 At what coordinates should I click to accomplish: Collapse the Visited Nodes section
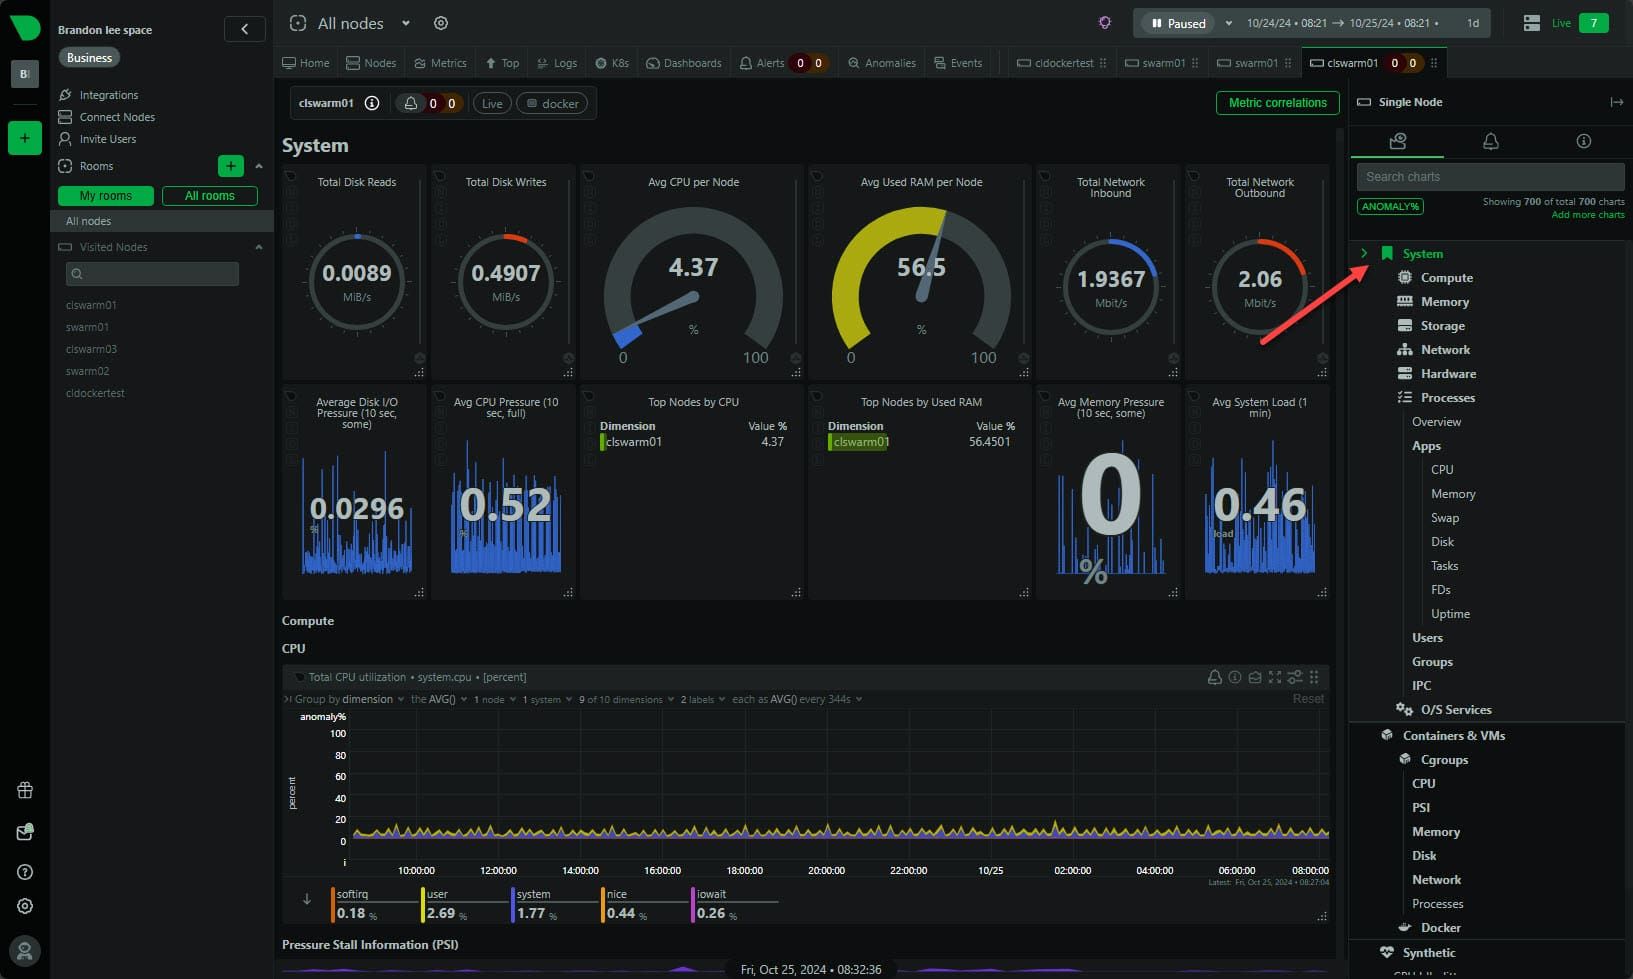coord(259,247)
